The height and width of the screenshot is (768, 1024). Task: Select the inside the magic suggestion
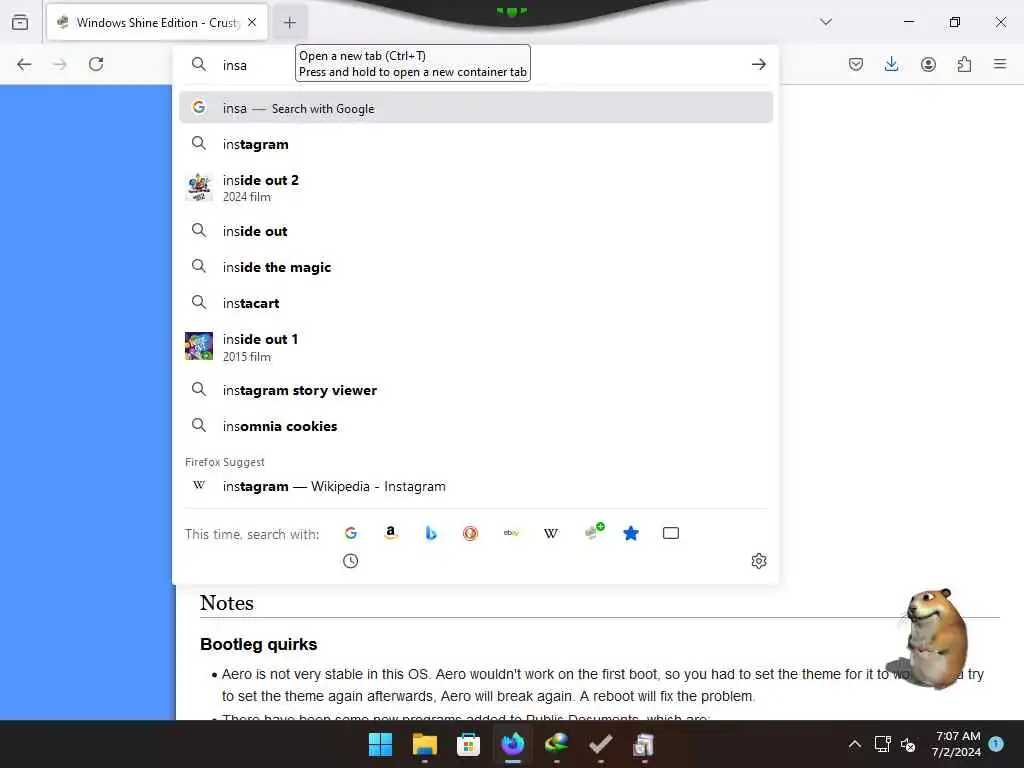pyautogui.click(x=475, y=267)
